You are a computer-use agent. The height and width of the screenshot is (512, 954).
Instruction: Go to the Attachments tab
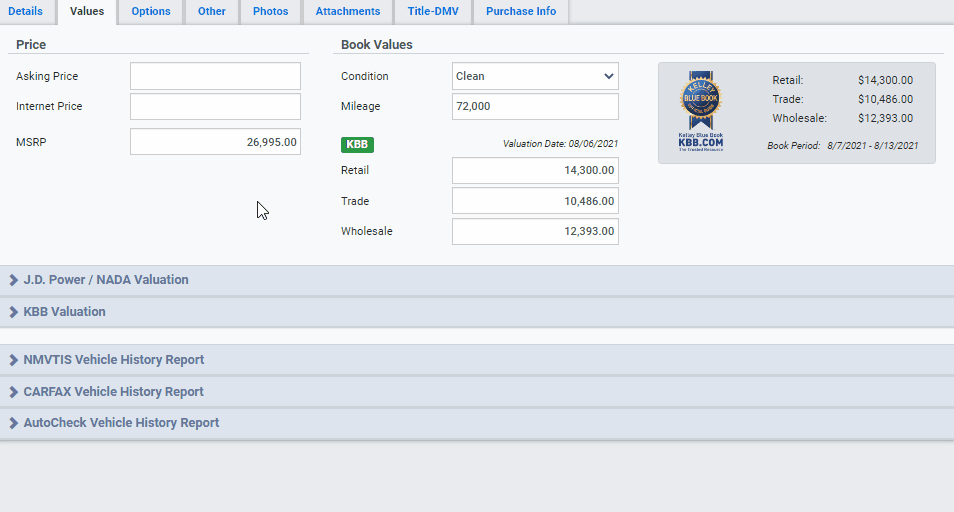pos(348,12)
